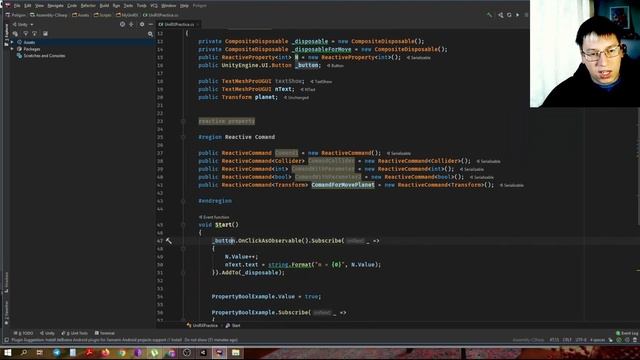Click the Assets folder breadcrumb
The image size is (640, 360).
click(81, 15)
